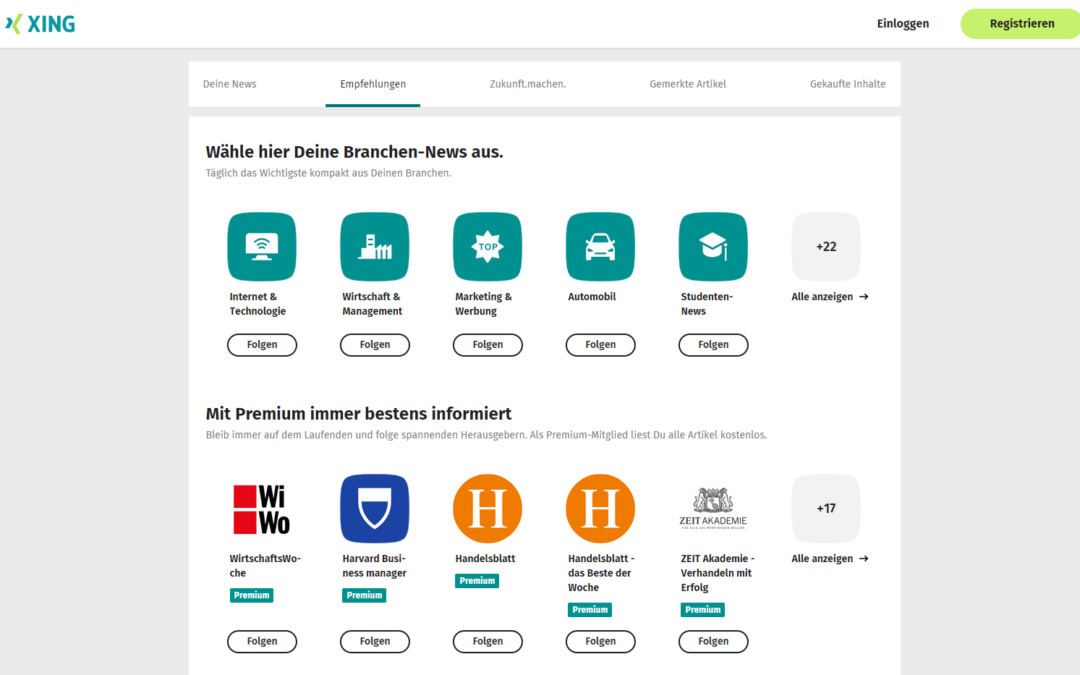Click the Internet & Technologie label
1080x675 pixels.
[258, 304]
